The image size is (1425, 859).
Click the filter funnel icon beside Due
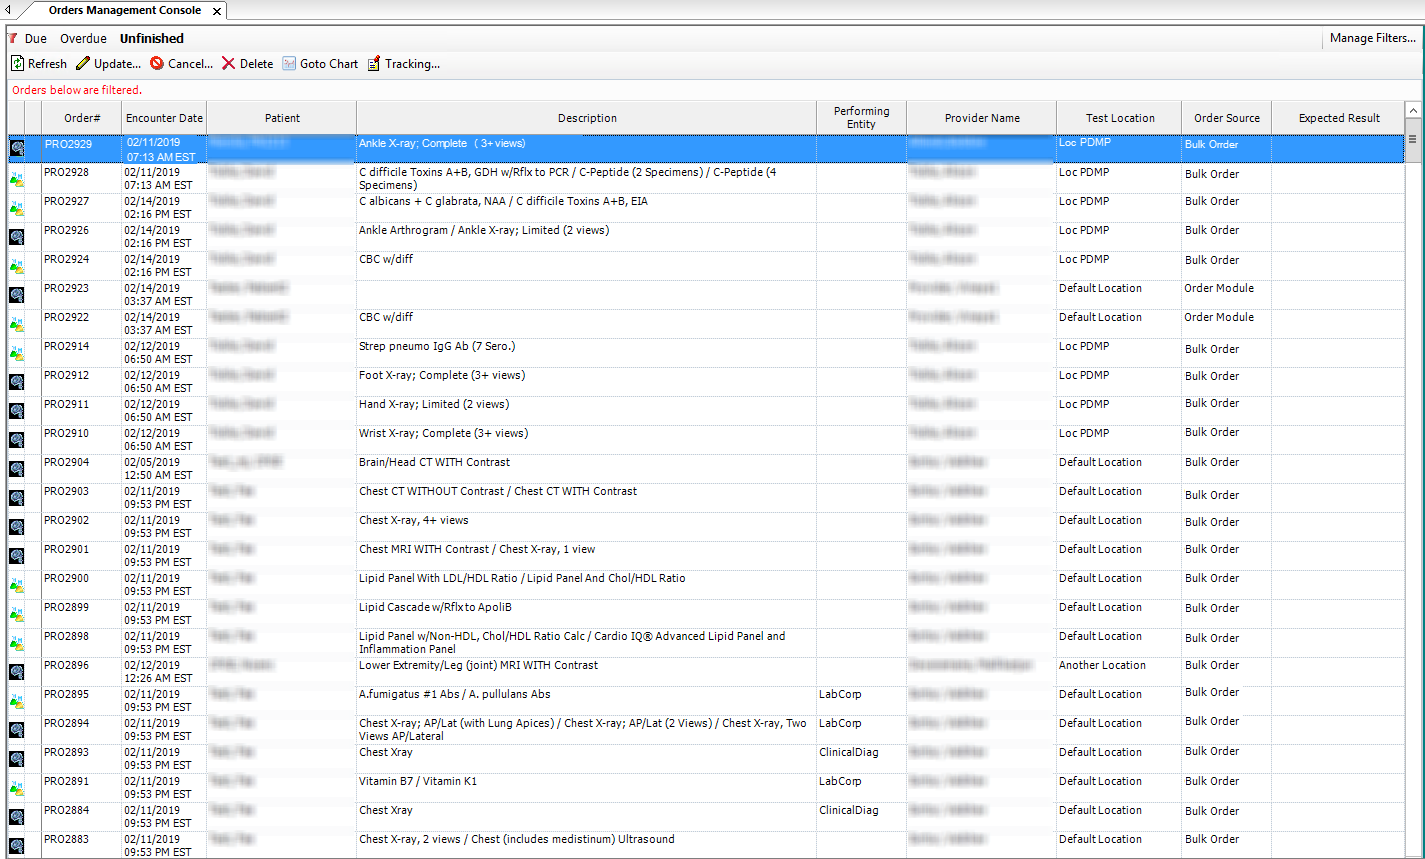tap(13, 38)
